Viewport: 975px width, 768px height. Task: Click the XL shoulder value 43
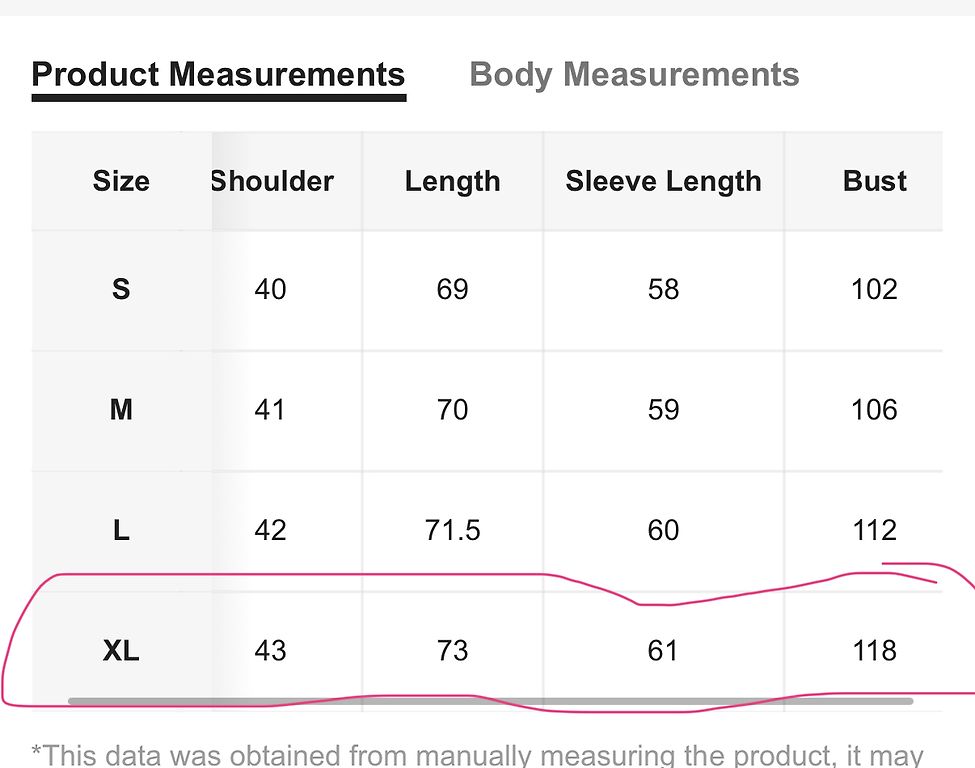click(x=270, y=651)
